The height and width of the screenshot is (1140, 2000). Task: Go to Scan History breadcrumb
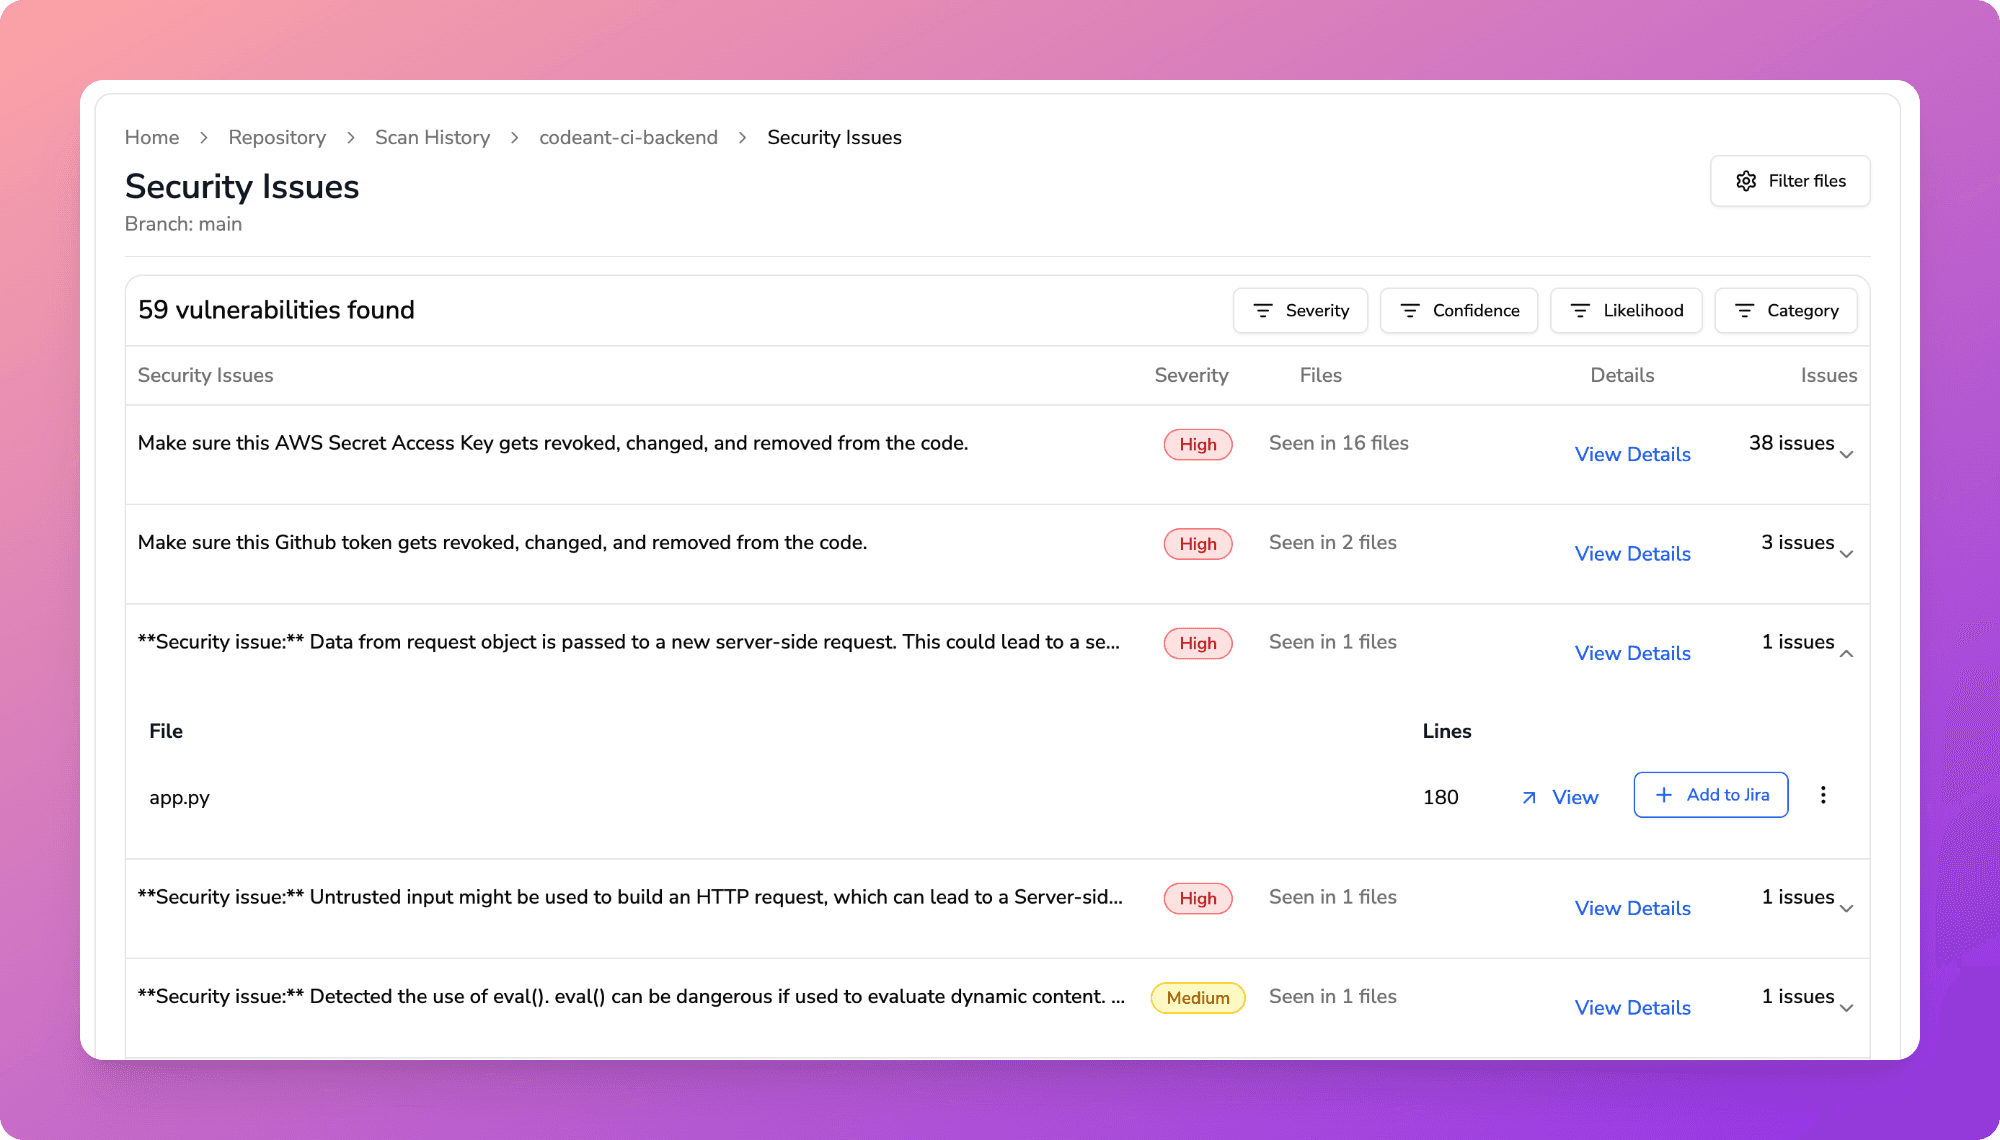click(432, 138)
